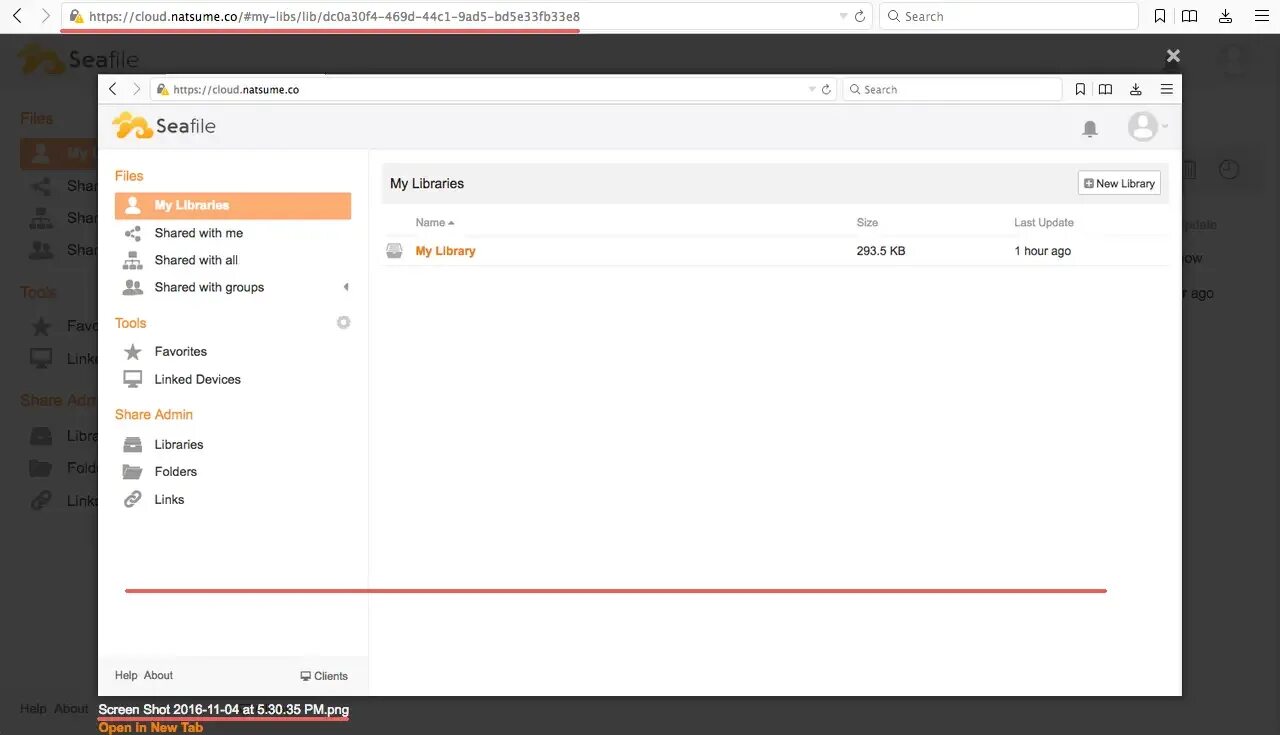The width and height of the screenshot is (1280, 735).
Task: Click the New Library button
Action: click(1119, 183)
